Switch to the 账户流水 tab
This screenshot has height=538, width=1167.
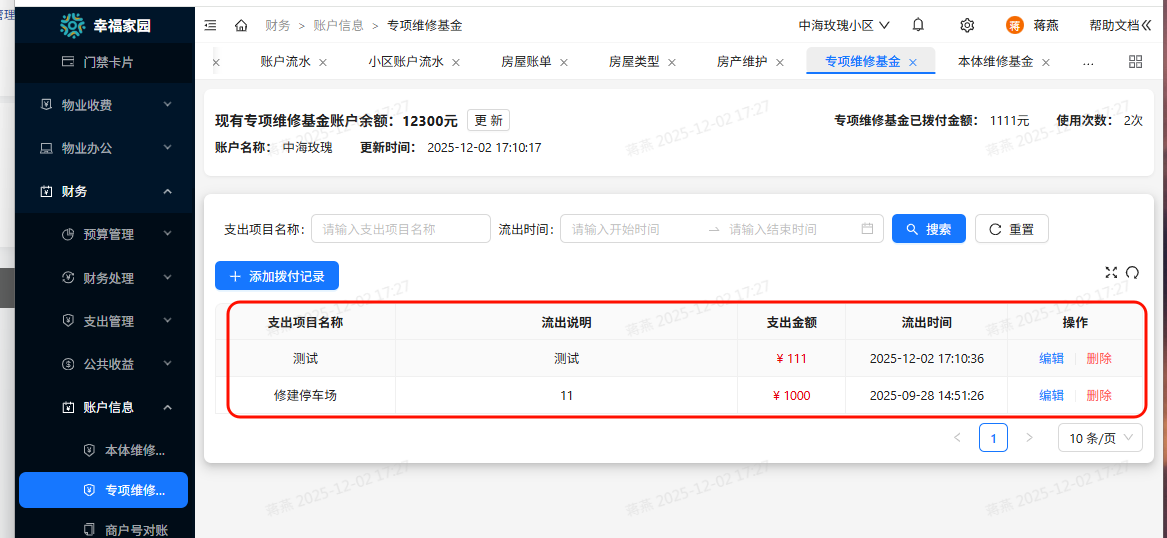point(286,62)
